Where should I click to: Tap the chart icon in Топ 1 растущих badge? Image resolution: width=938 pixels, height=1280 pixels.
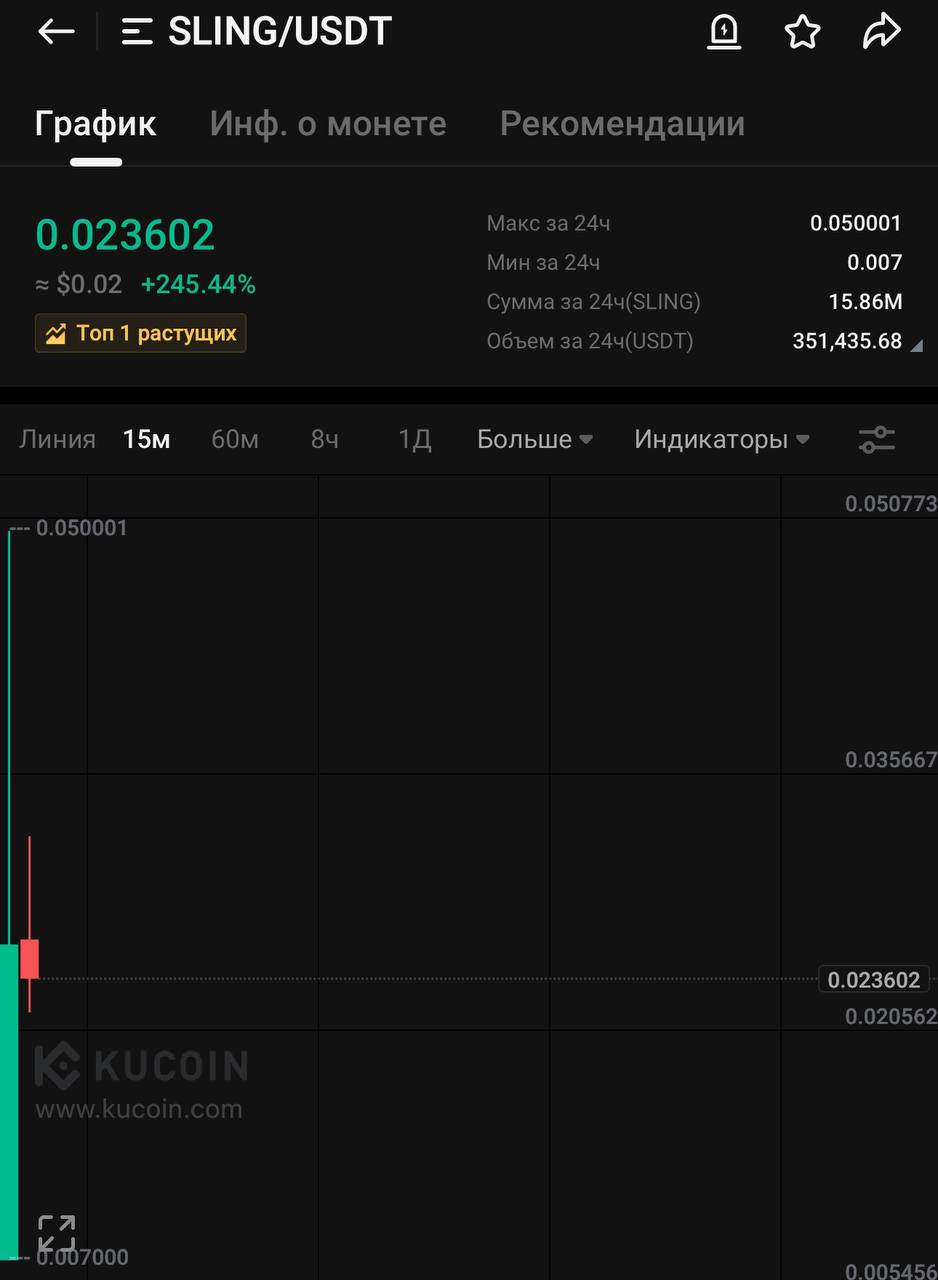[x=56, y=334]
